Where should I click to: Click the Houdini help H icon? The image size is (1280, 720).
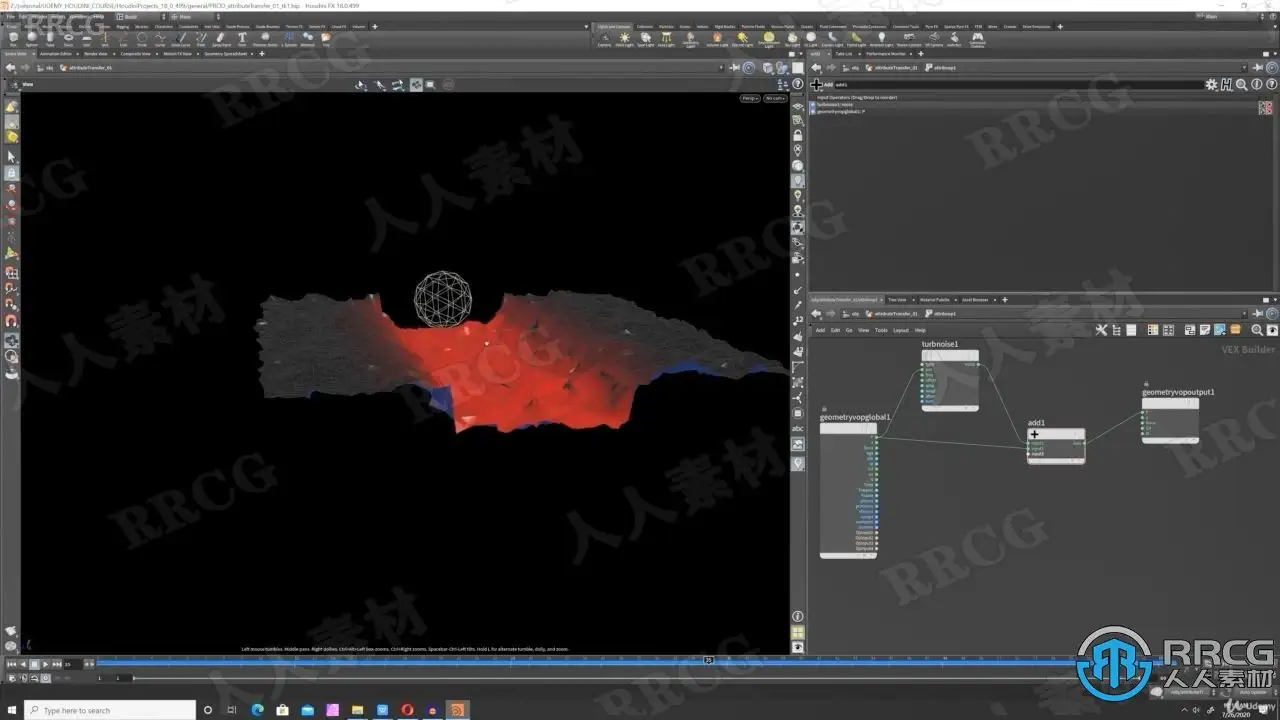pos(1226,85)
